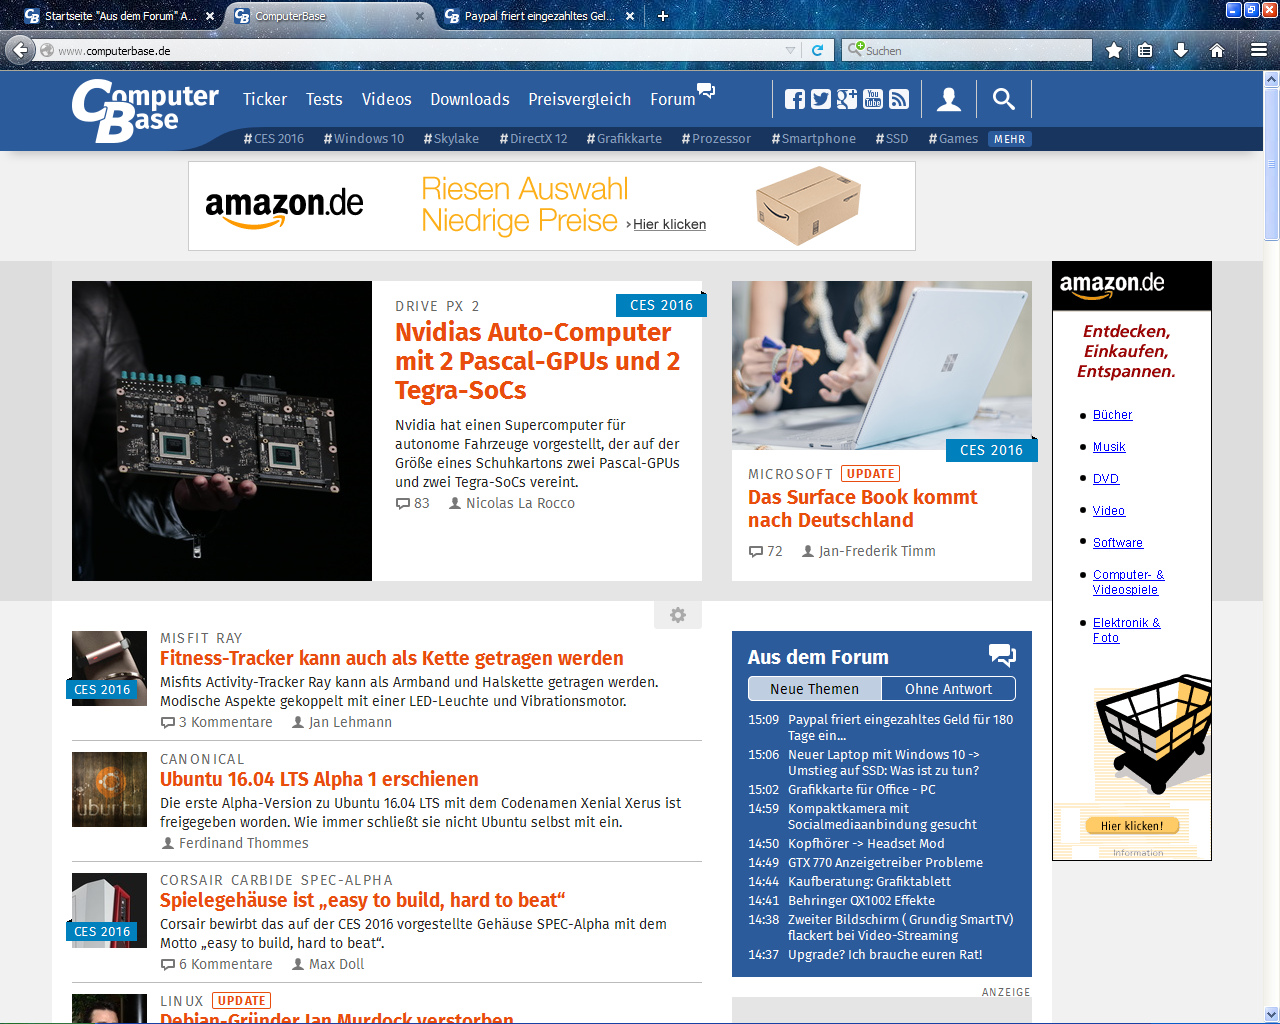Switch to Paypal friert eingezahltes Geld tab

click(540, 16)
